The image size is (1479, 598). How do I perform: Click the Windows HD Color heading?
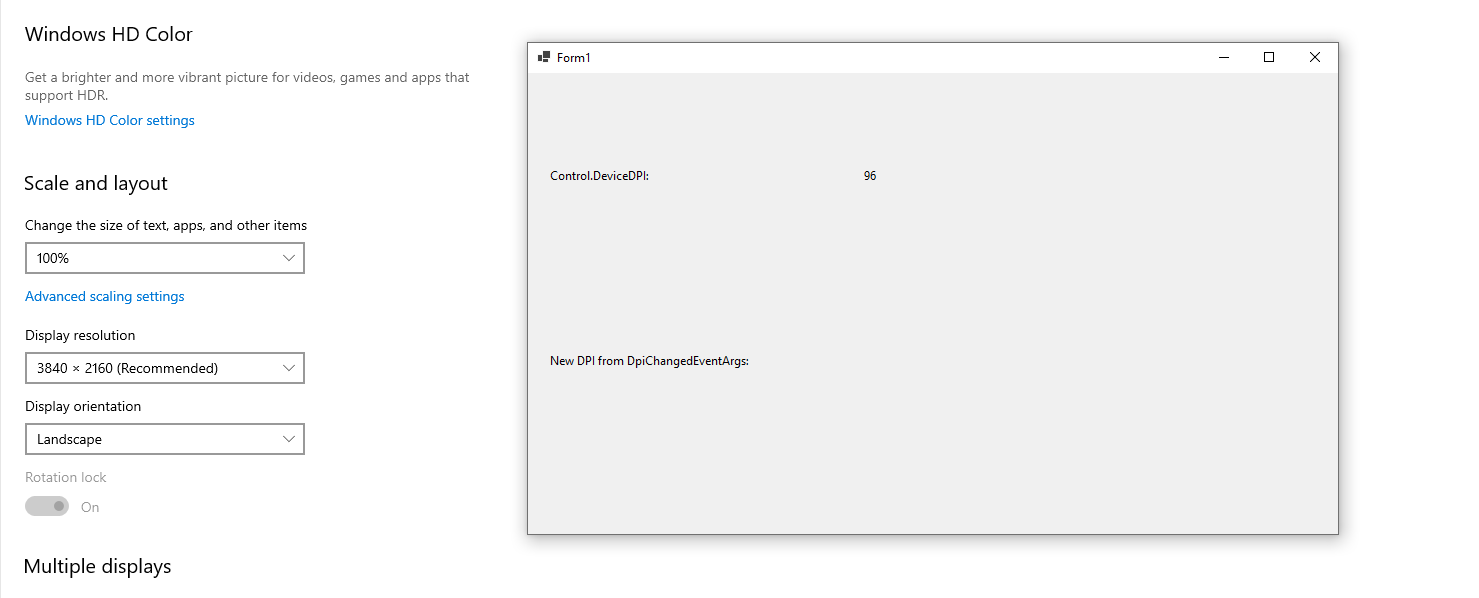click(x=109, y=34)
